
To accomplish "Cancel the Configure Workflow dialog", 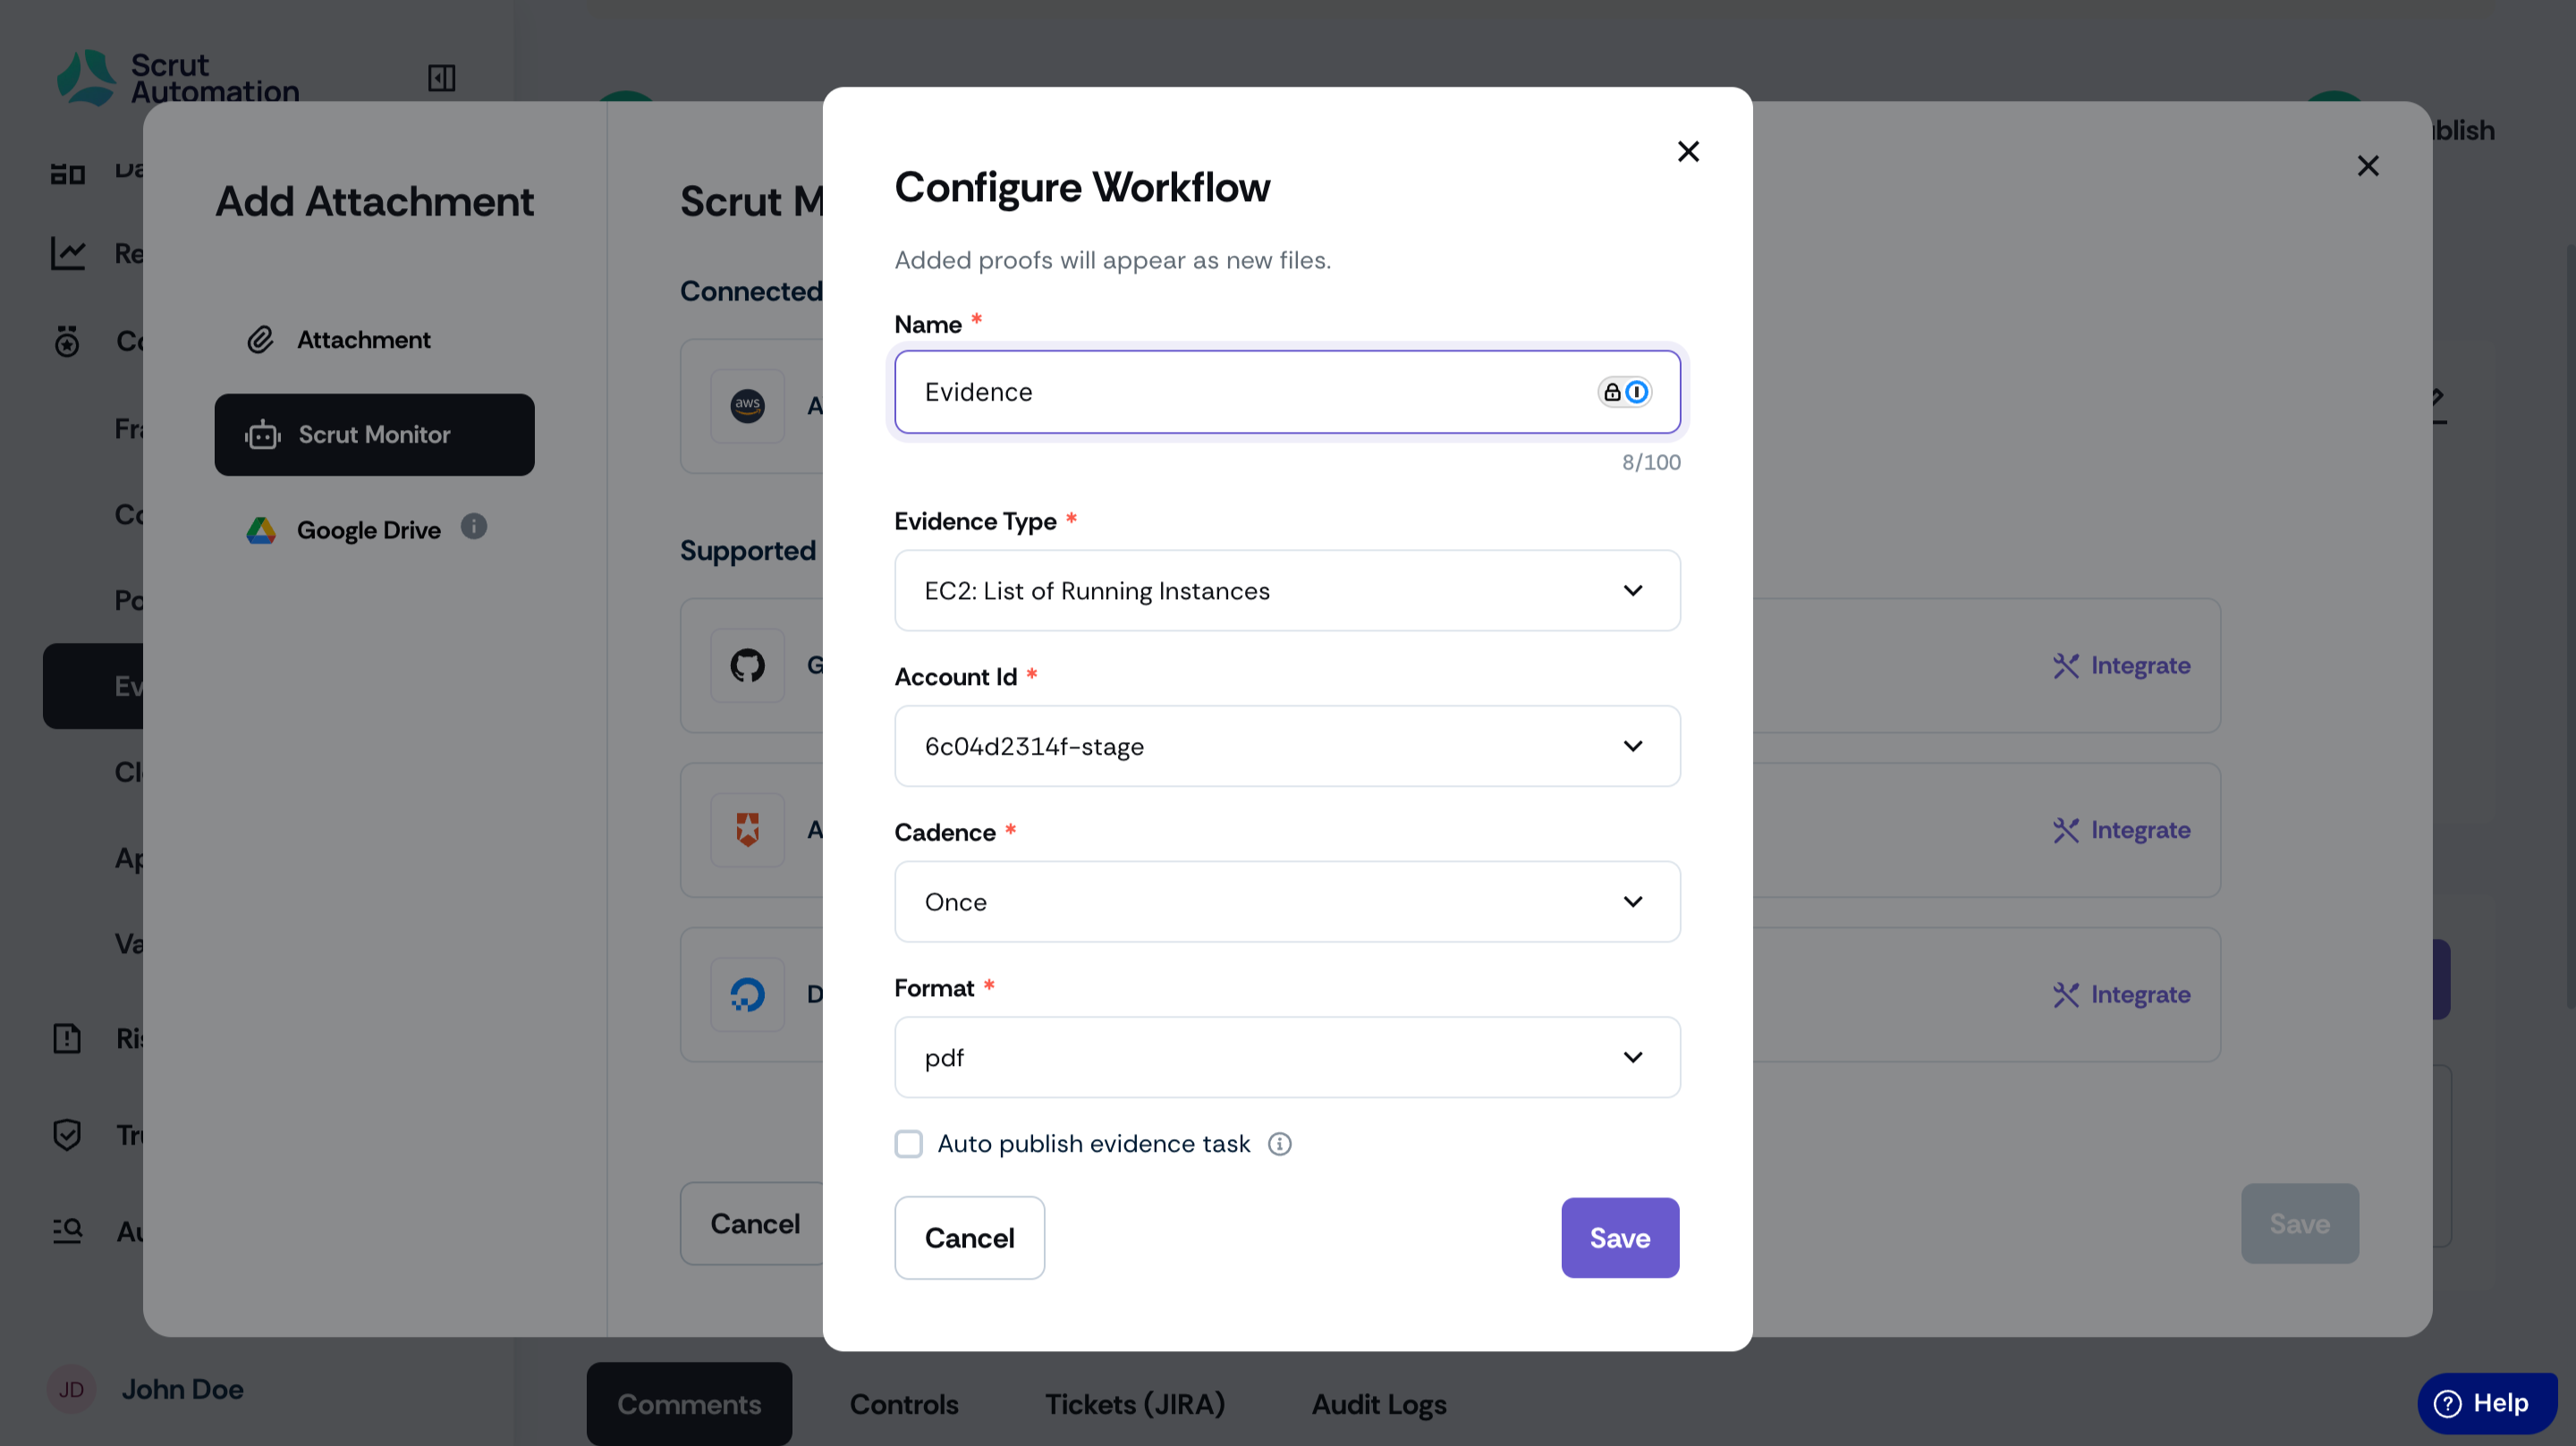I will (969, 1238).
